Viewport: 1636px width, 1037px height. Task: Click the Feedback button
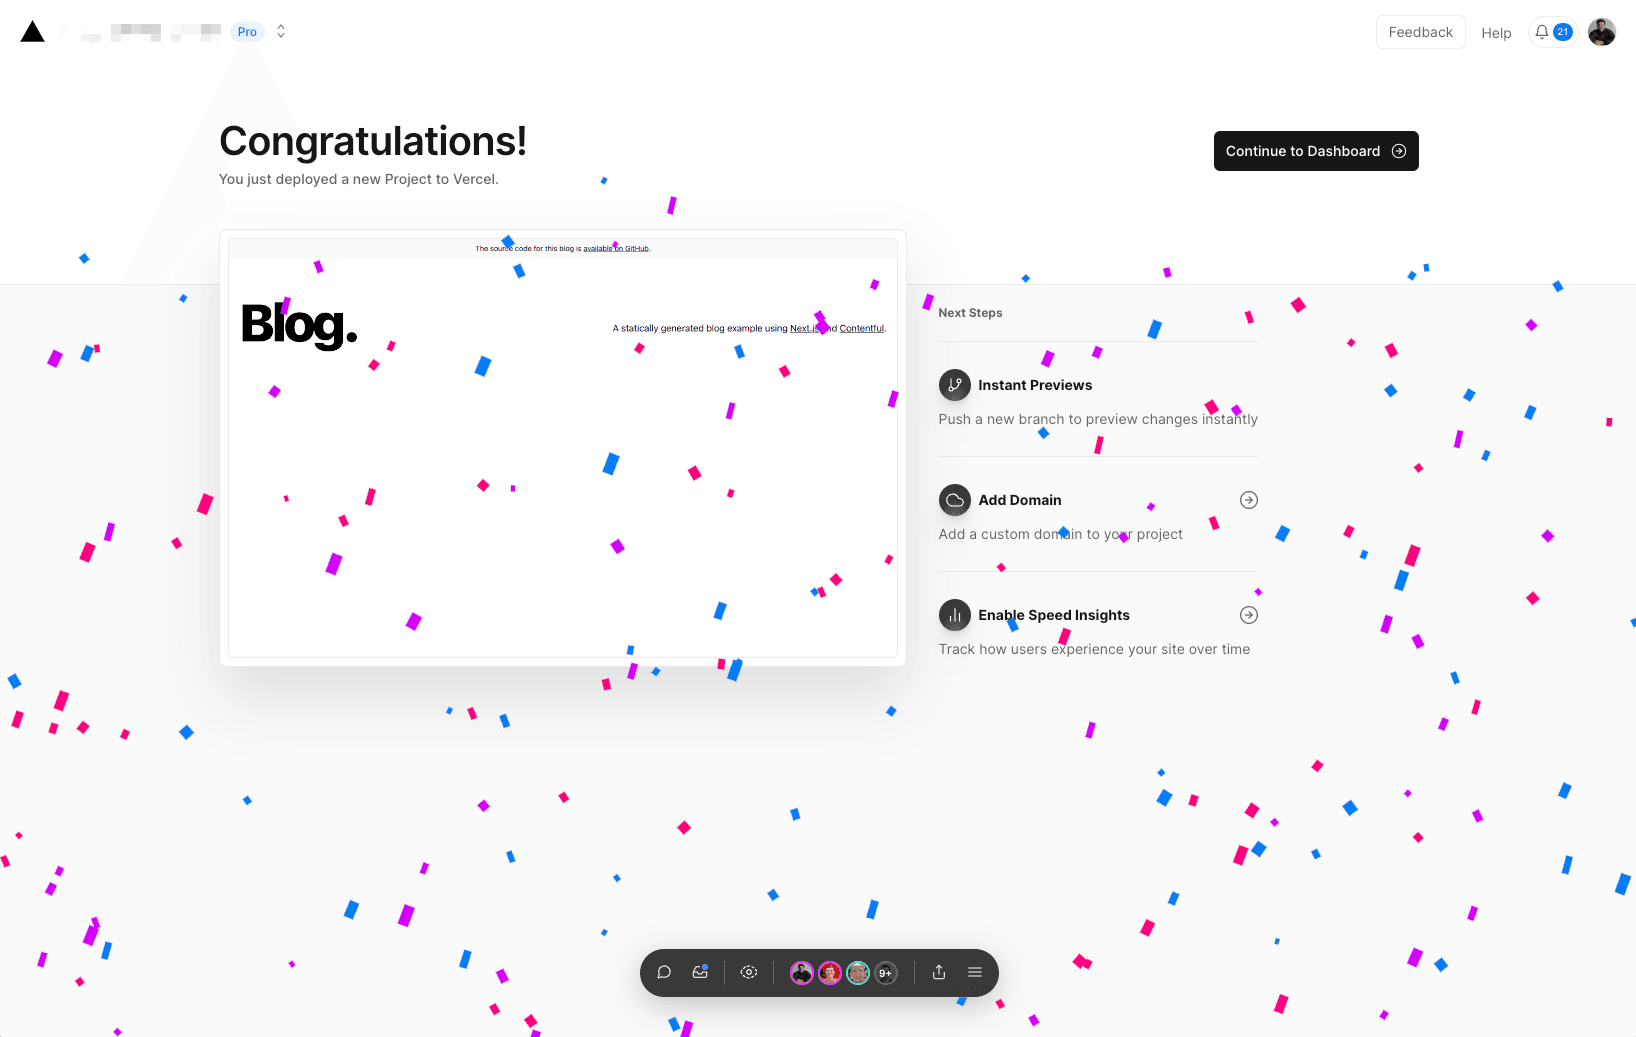click(x=1420, y=32)
